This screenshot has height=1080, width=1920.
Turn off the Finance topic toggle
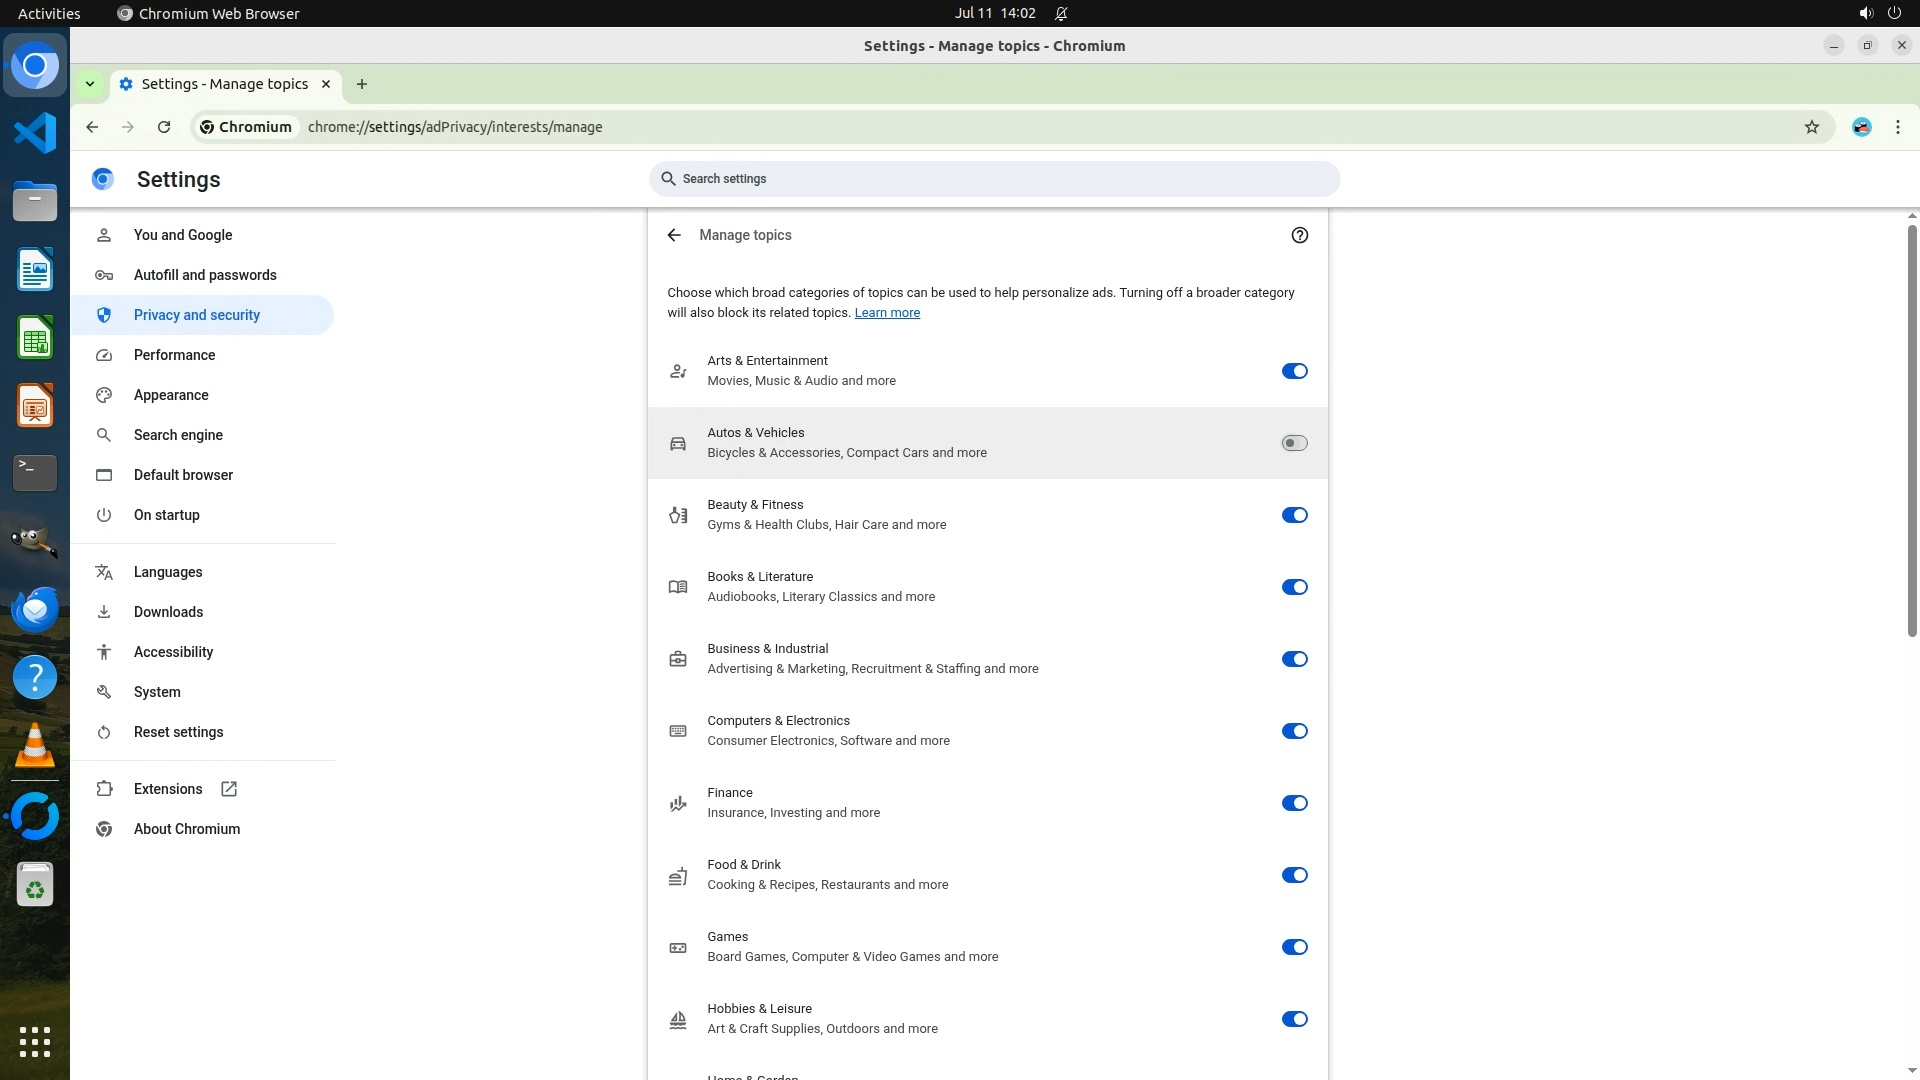click(x=1294, y=803)
